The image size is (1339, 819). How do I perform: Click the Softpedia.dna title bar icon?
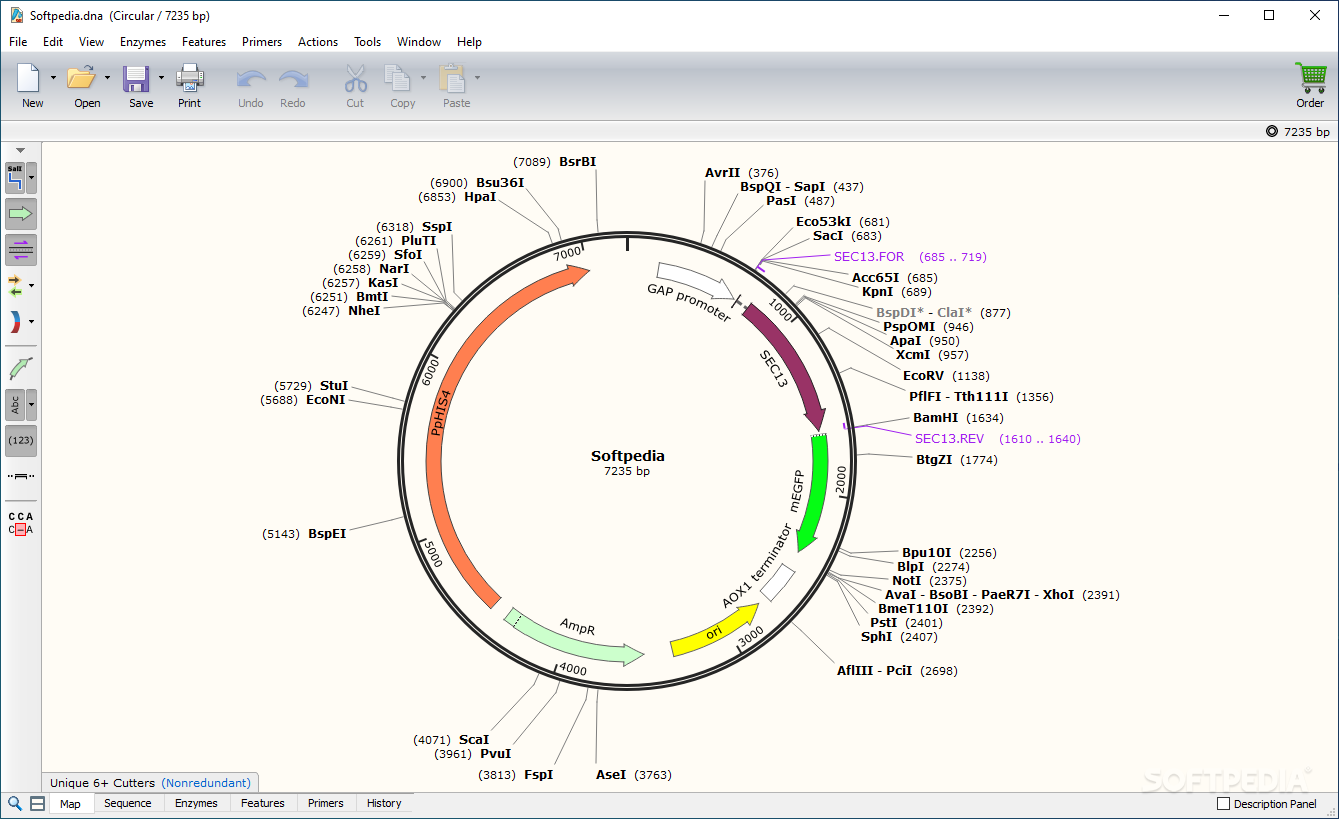[16, 15]
